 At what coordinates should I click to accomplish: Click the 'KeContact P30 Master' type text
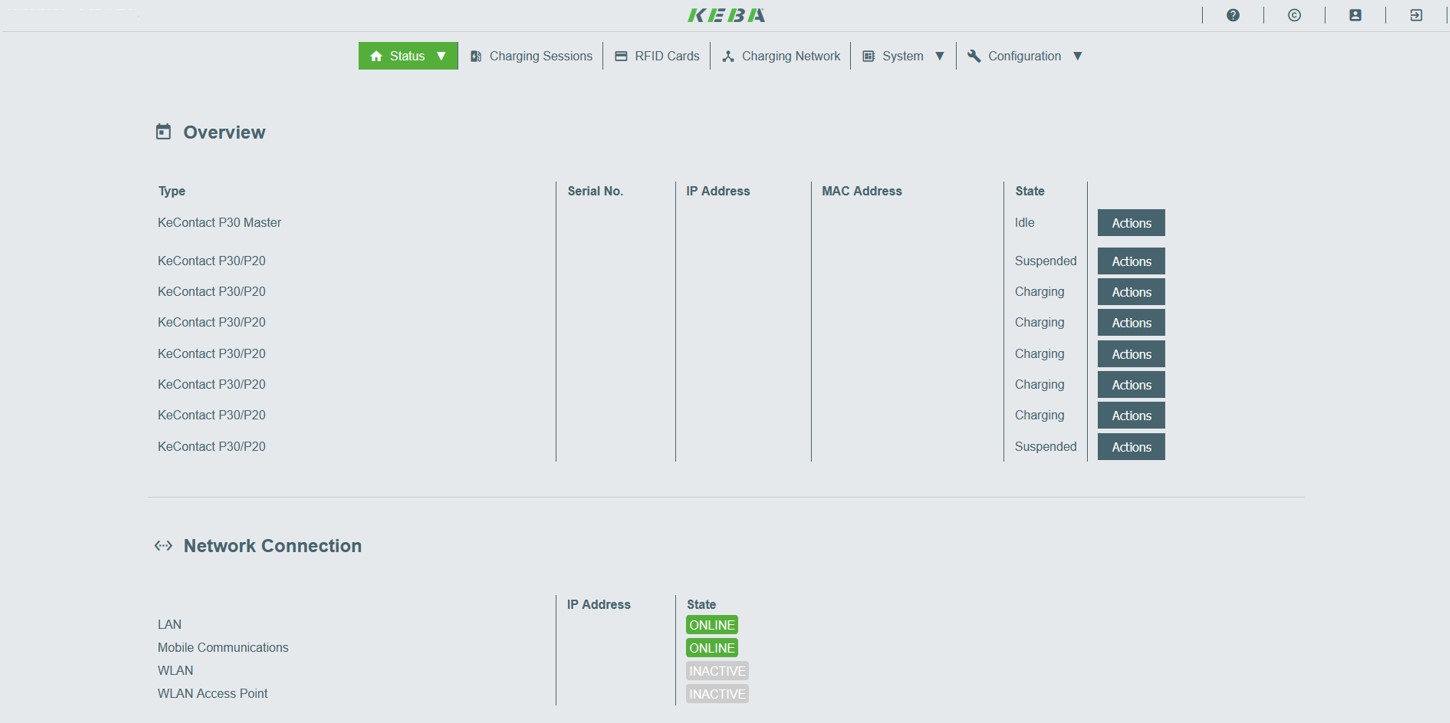pos(219,222)
